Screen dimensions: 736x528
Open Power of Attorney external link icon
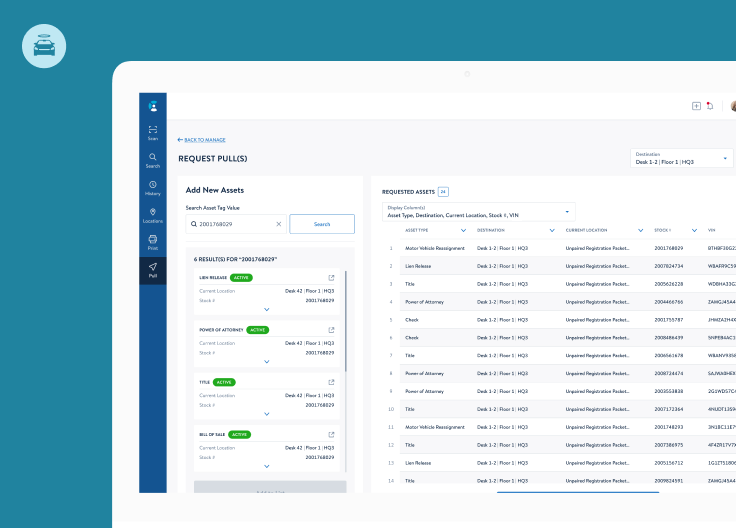[332, 329]
